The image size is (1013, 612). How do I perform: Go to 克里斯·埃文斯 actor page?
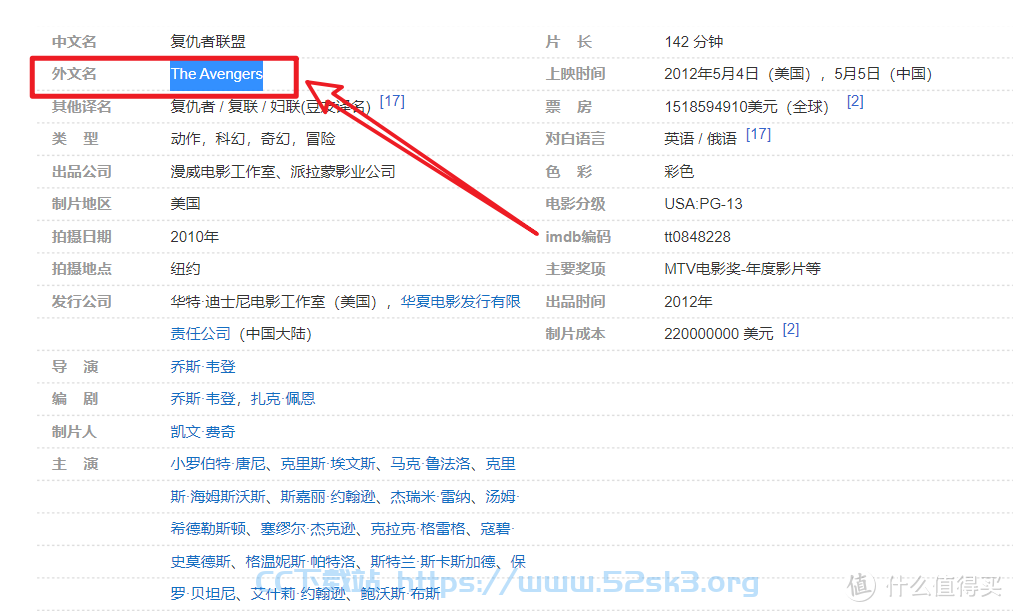click(x=328, y=464)
